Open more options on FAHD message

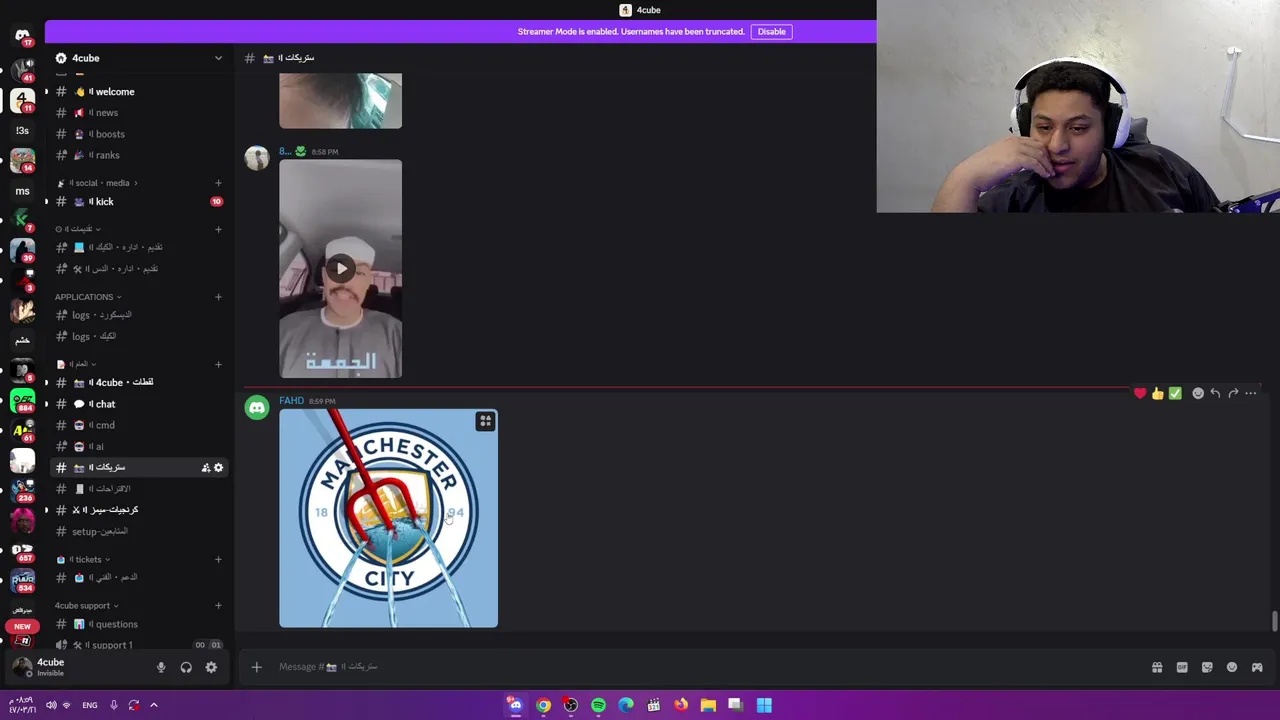pyautogui.click(x=1251, y=393)
